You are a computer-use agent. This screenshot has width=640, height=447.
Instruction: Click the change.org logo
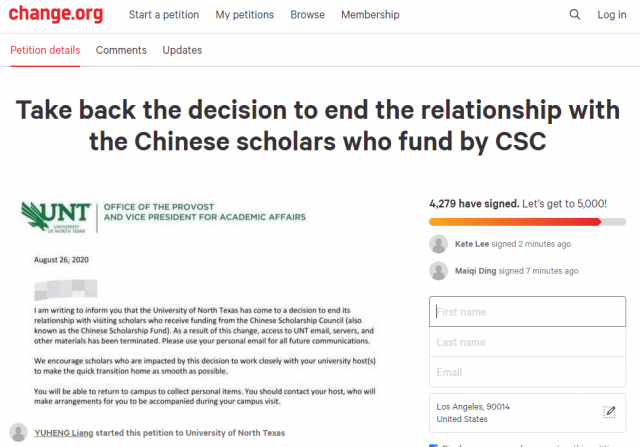(56, 14)
